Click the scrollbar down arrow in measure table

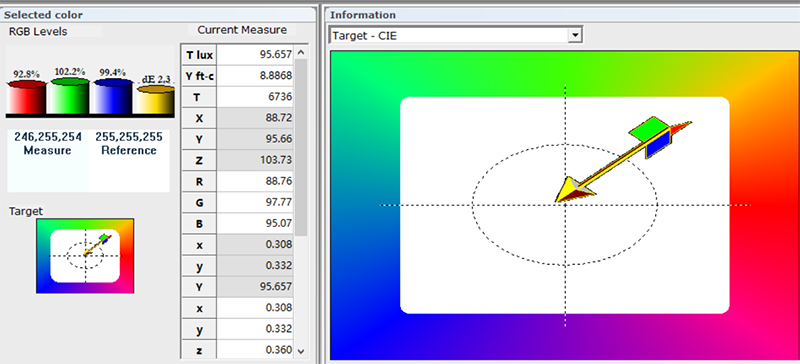click(x=301, y=351)
